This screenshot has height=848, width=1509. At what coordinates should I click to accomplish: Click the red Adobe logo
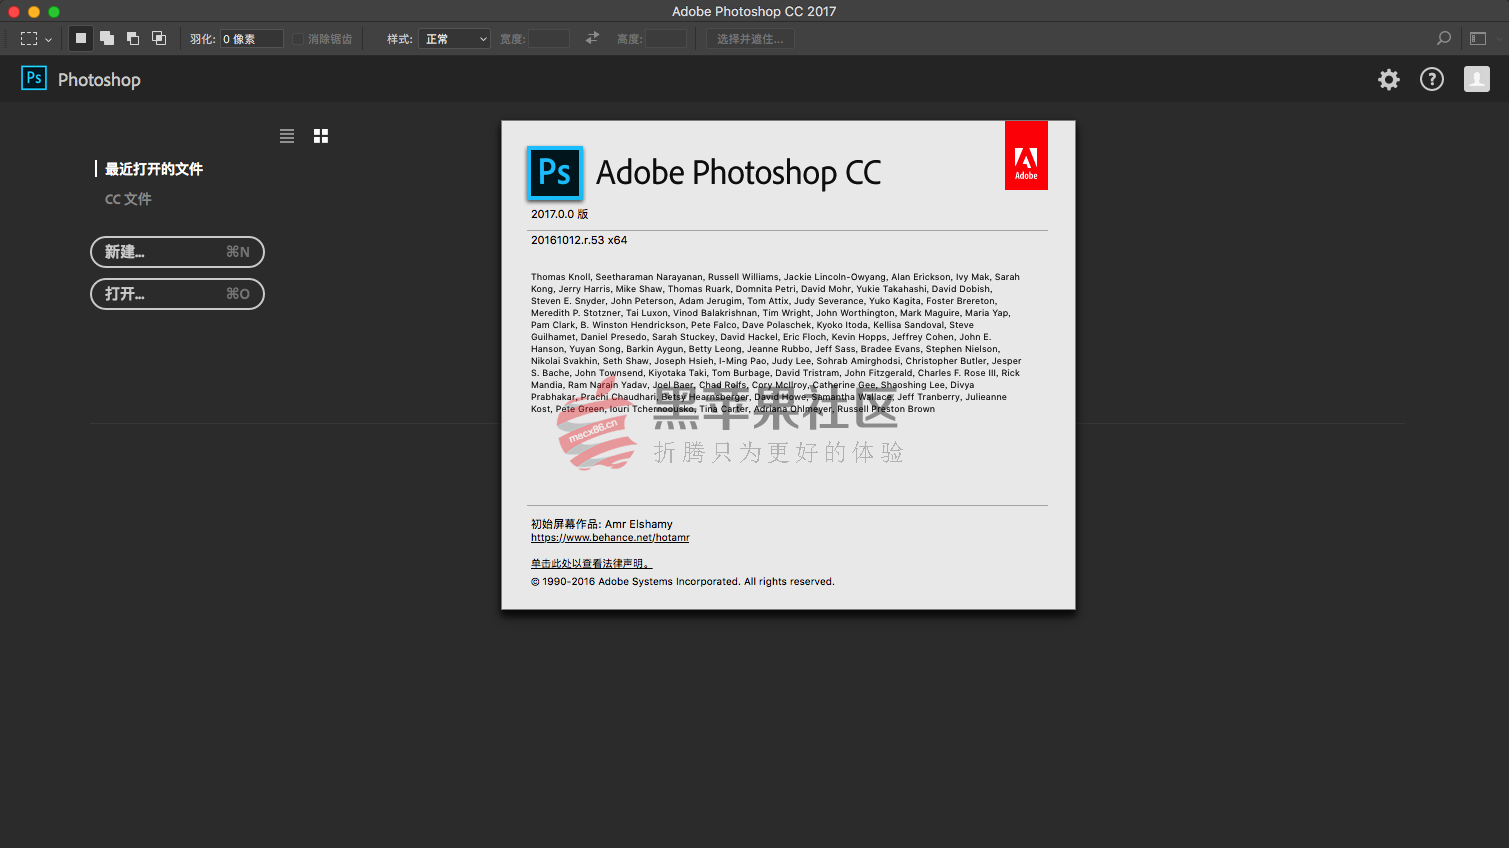click(x=1026, y=156)
